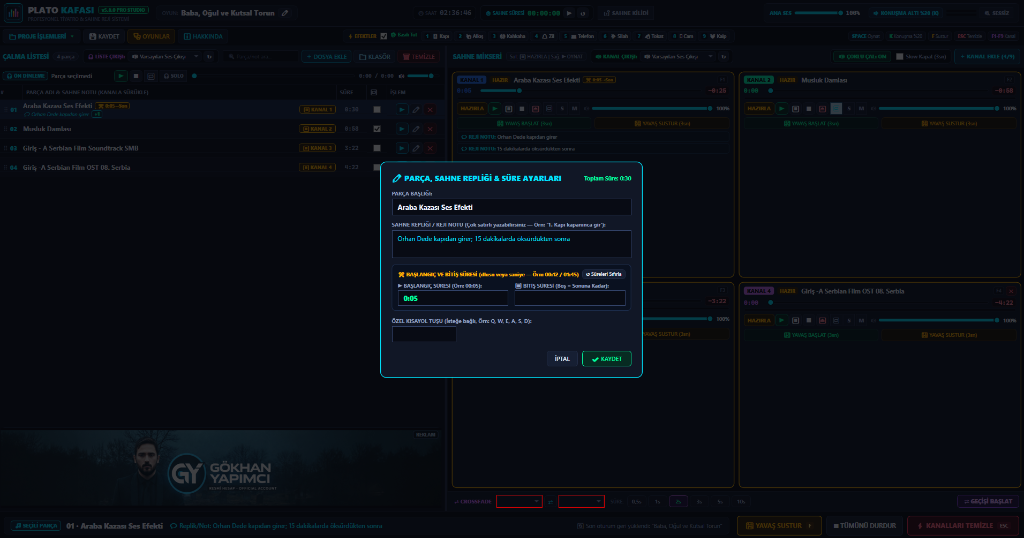The image size is (1024, 538).
Task: Remove Kanal 4 with its red X
Action: point(1011,291)
